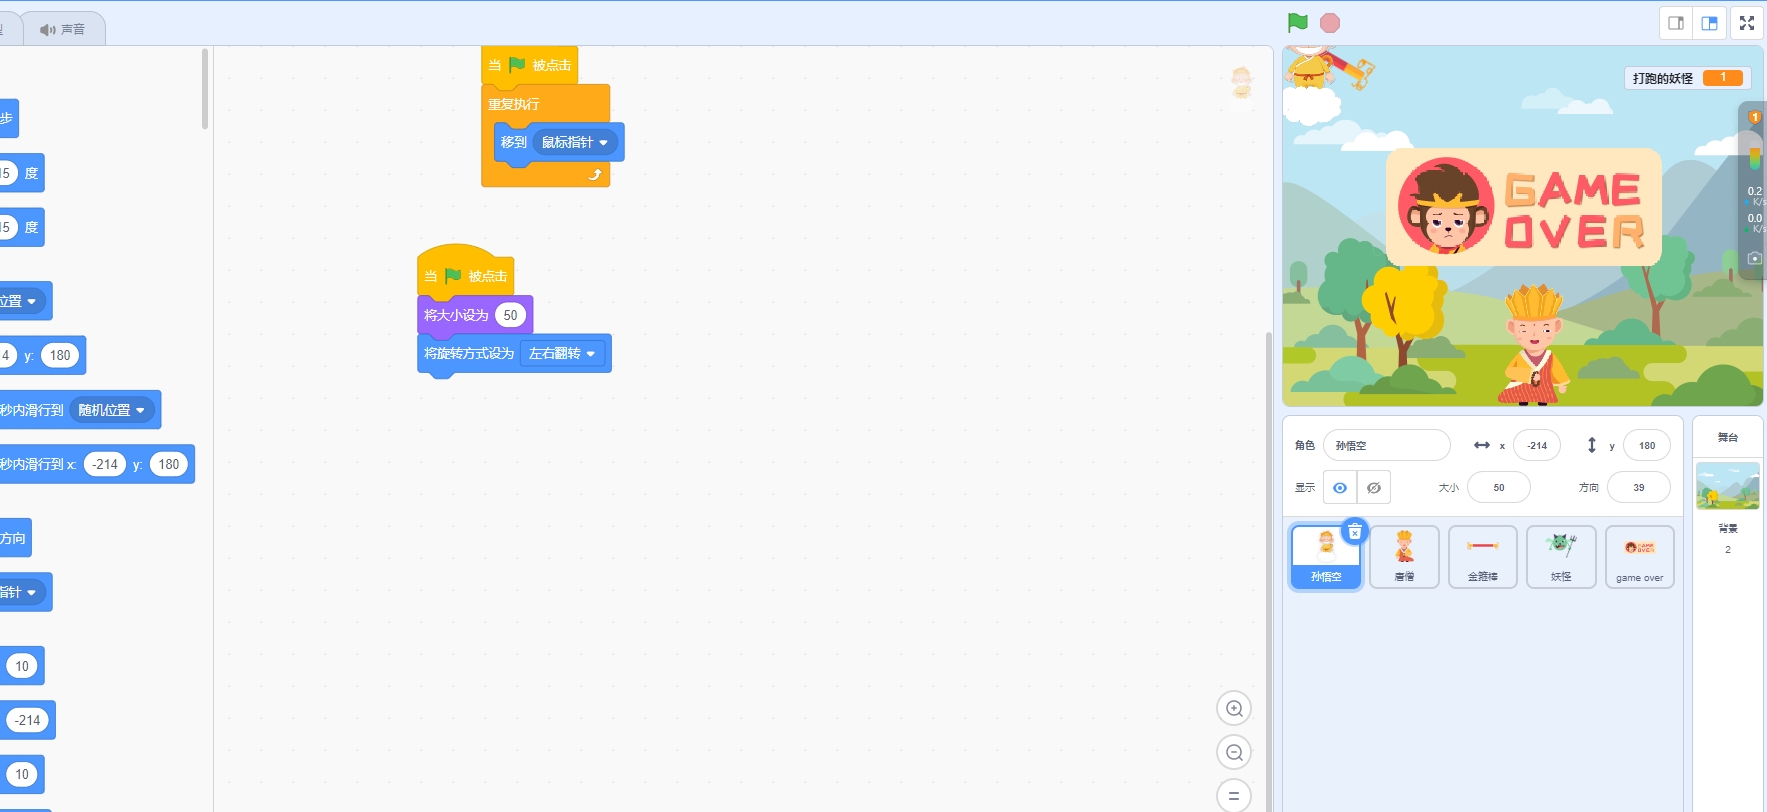Click the red stop button
The width and height of the screenshot is (1767, 812).
tap(1330, 23)
